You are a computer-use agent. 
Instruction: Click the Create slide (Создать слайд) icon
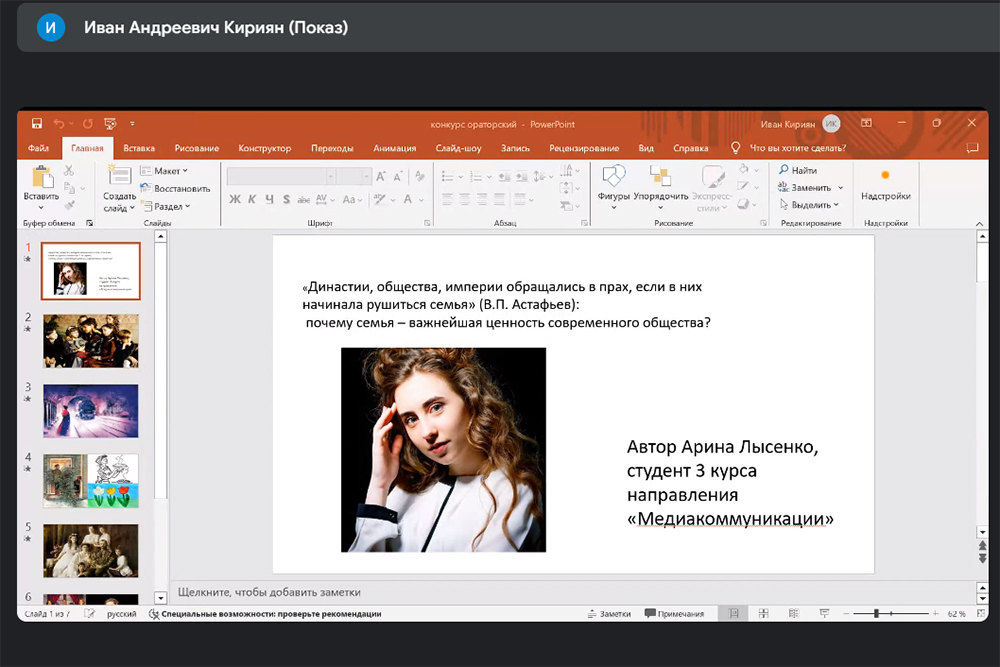(119, 178)
